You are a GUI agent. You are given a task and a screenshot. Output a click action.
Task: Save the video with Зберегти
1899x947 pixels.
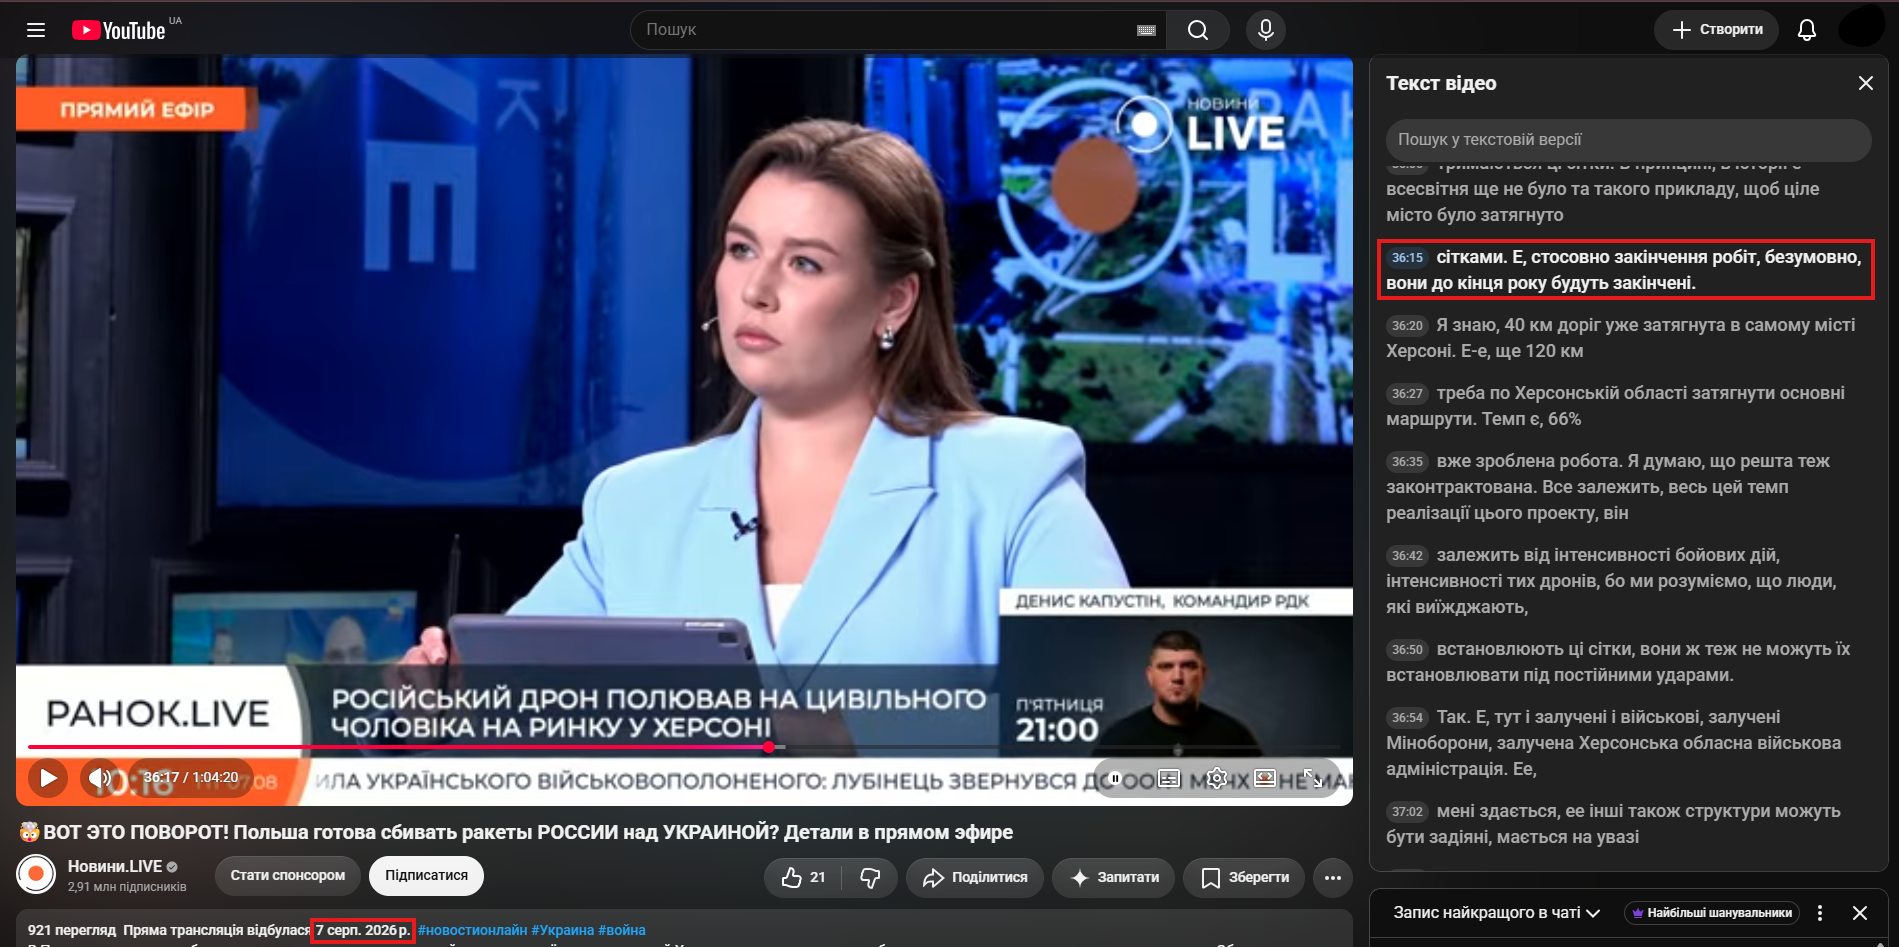pyautogui.click(x=1244, y=877)
